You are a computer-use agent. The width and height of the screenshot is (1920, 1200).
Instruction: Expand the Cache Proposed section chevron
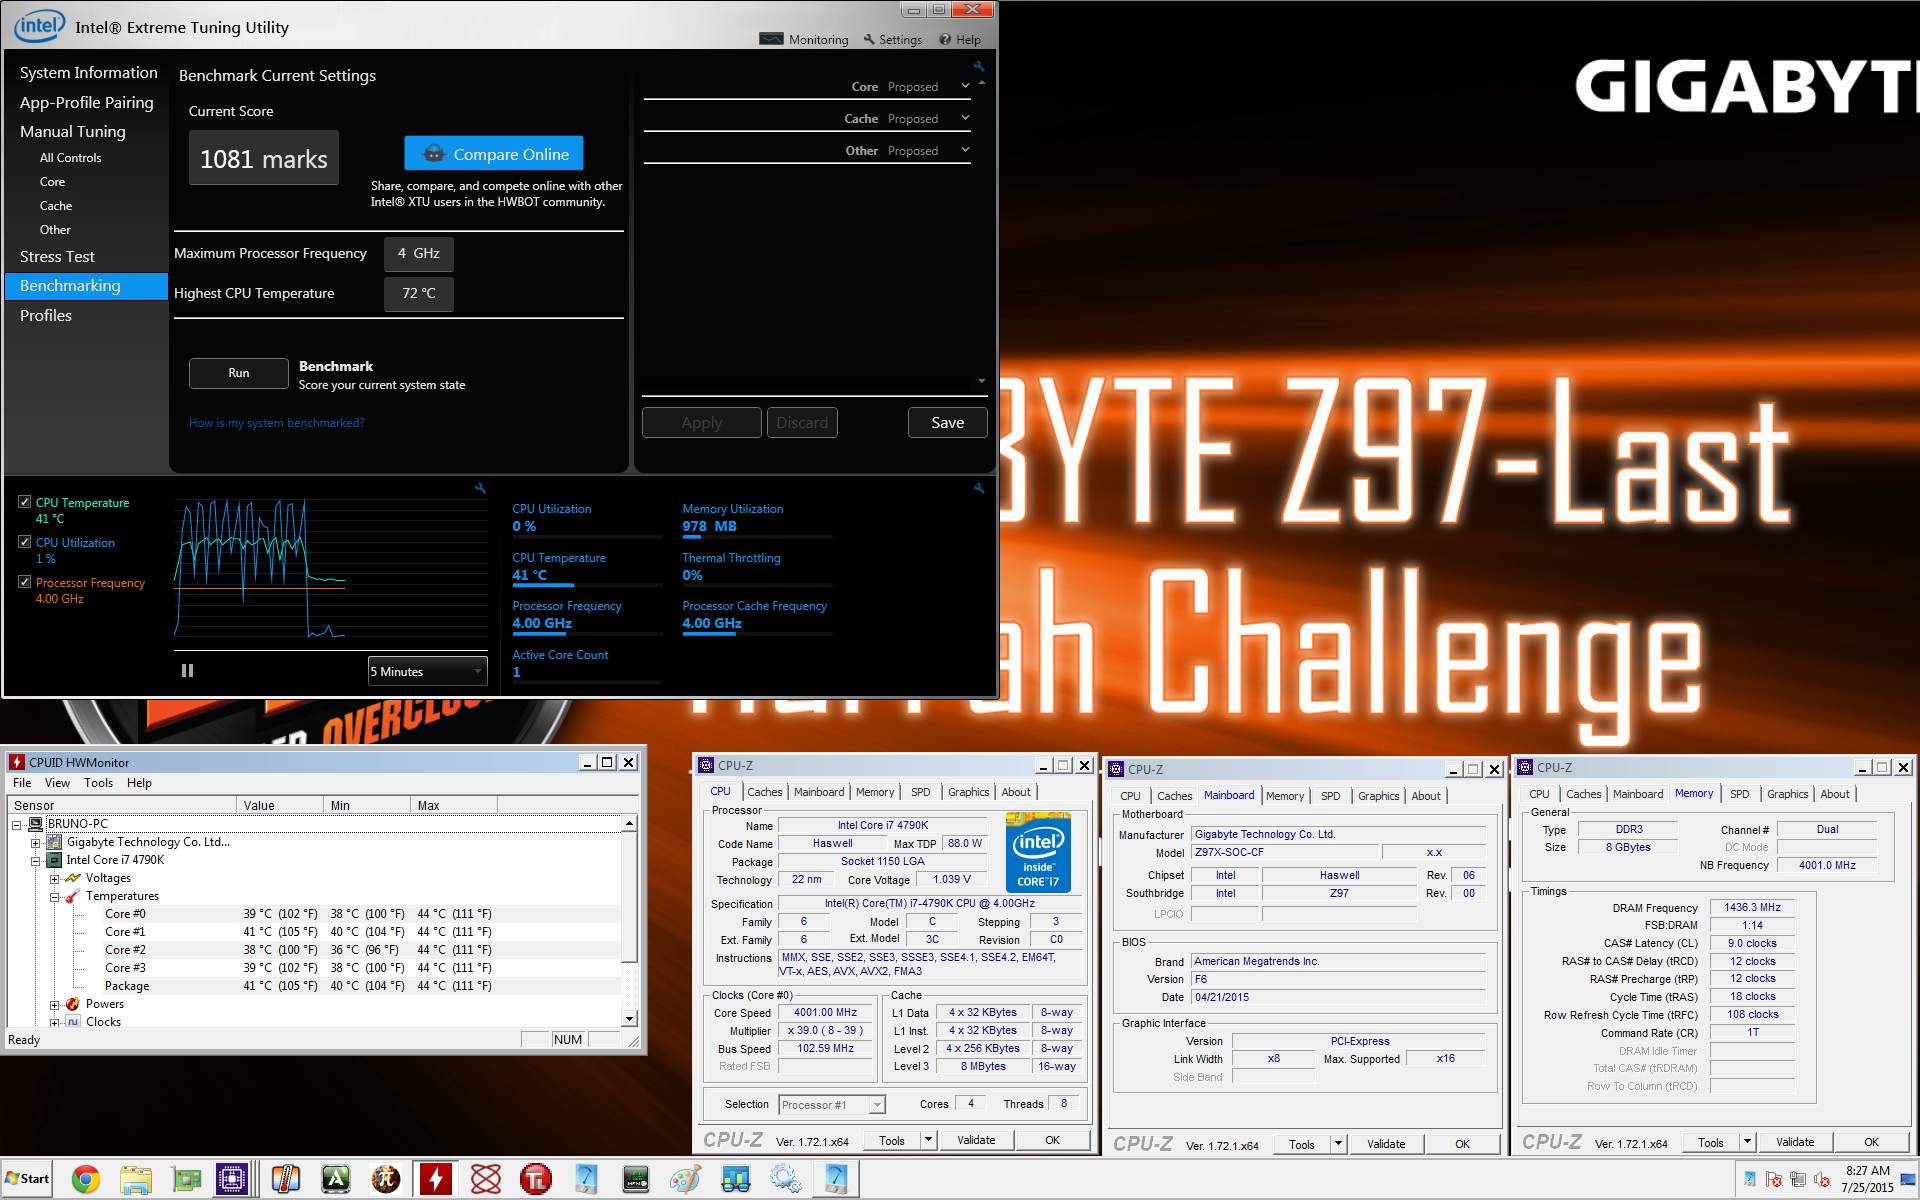click(x=965, y=118)
